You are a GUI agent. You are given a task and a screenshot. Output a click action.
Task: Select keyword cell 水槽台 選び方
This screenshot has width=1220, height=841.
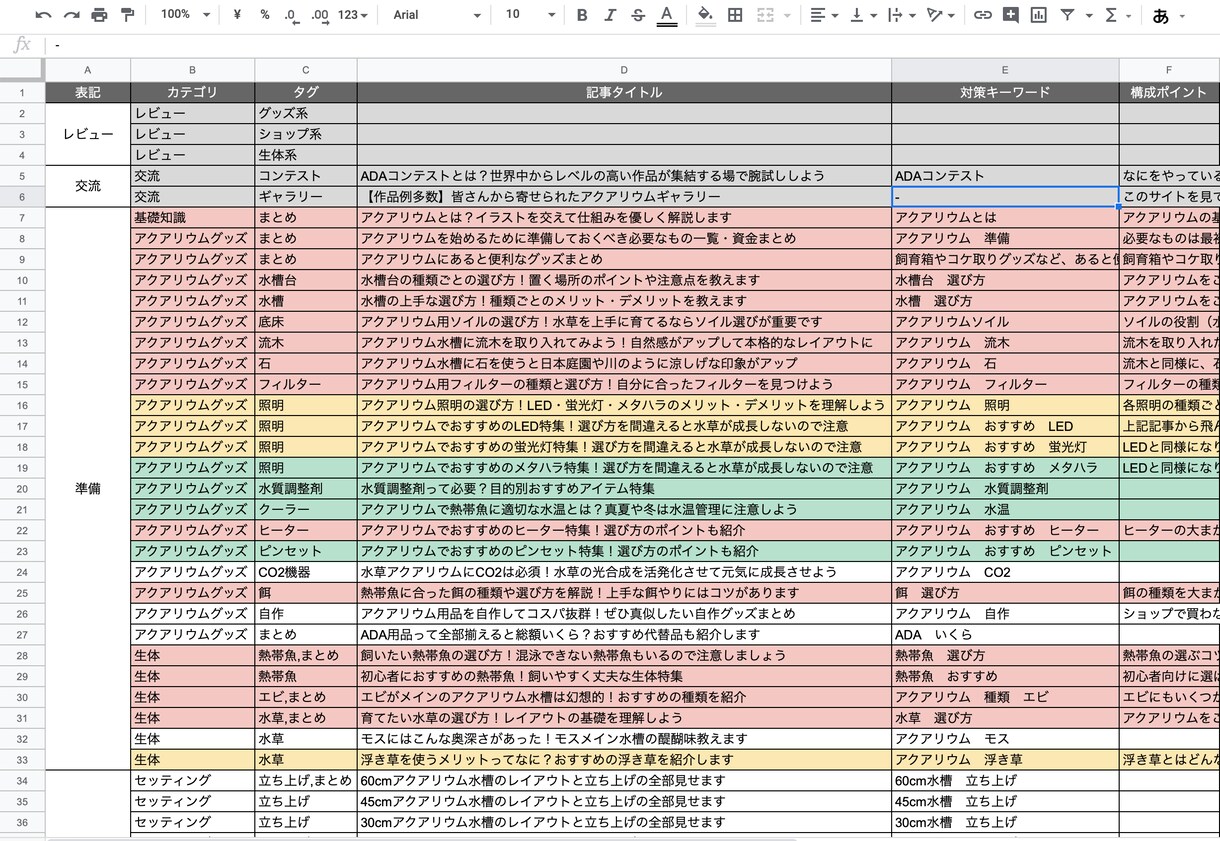1005,280
